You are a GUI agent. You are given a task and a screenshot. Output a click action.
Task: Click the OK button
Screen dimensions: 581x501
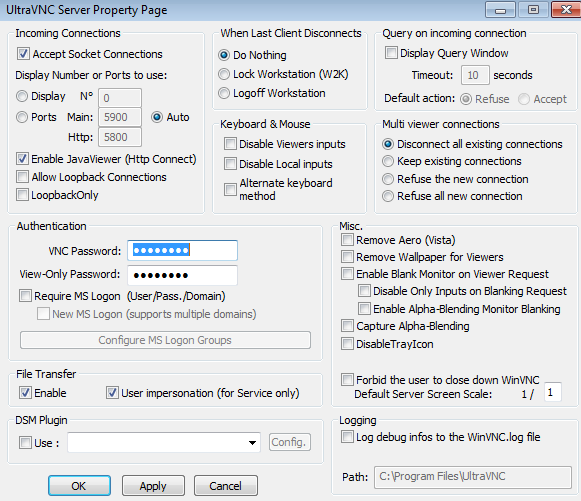tap(79, 486)
